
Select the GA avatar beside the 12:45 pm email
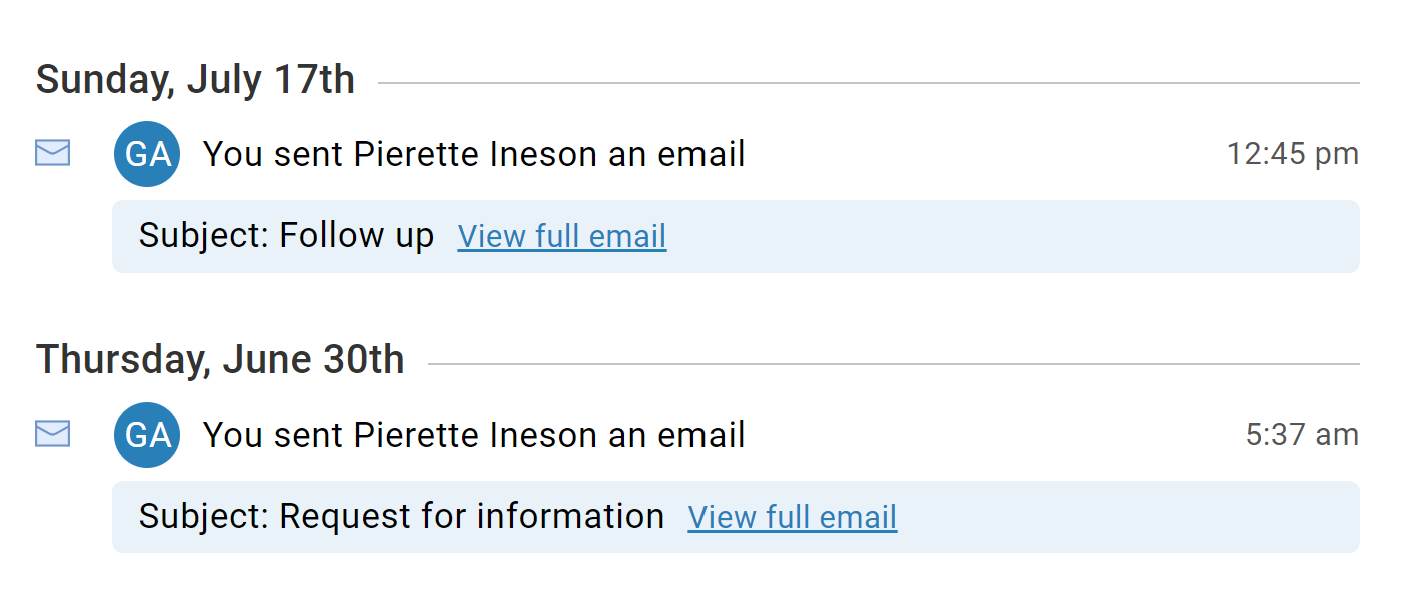coord(147,154)
